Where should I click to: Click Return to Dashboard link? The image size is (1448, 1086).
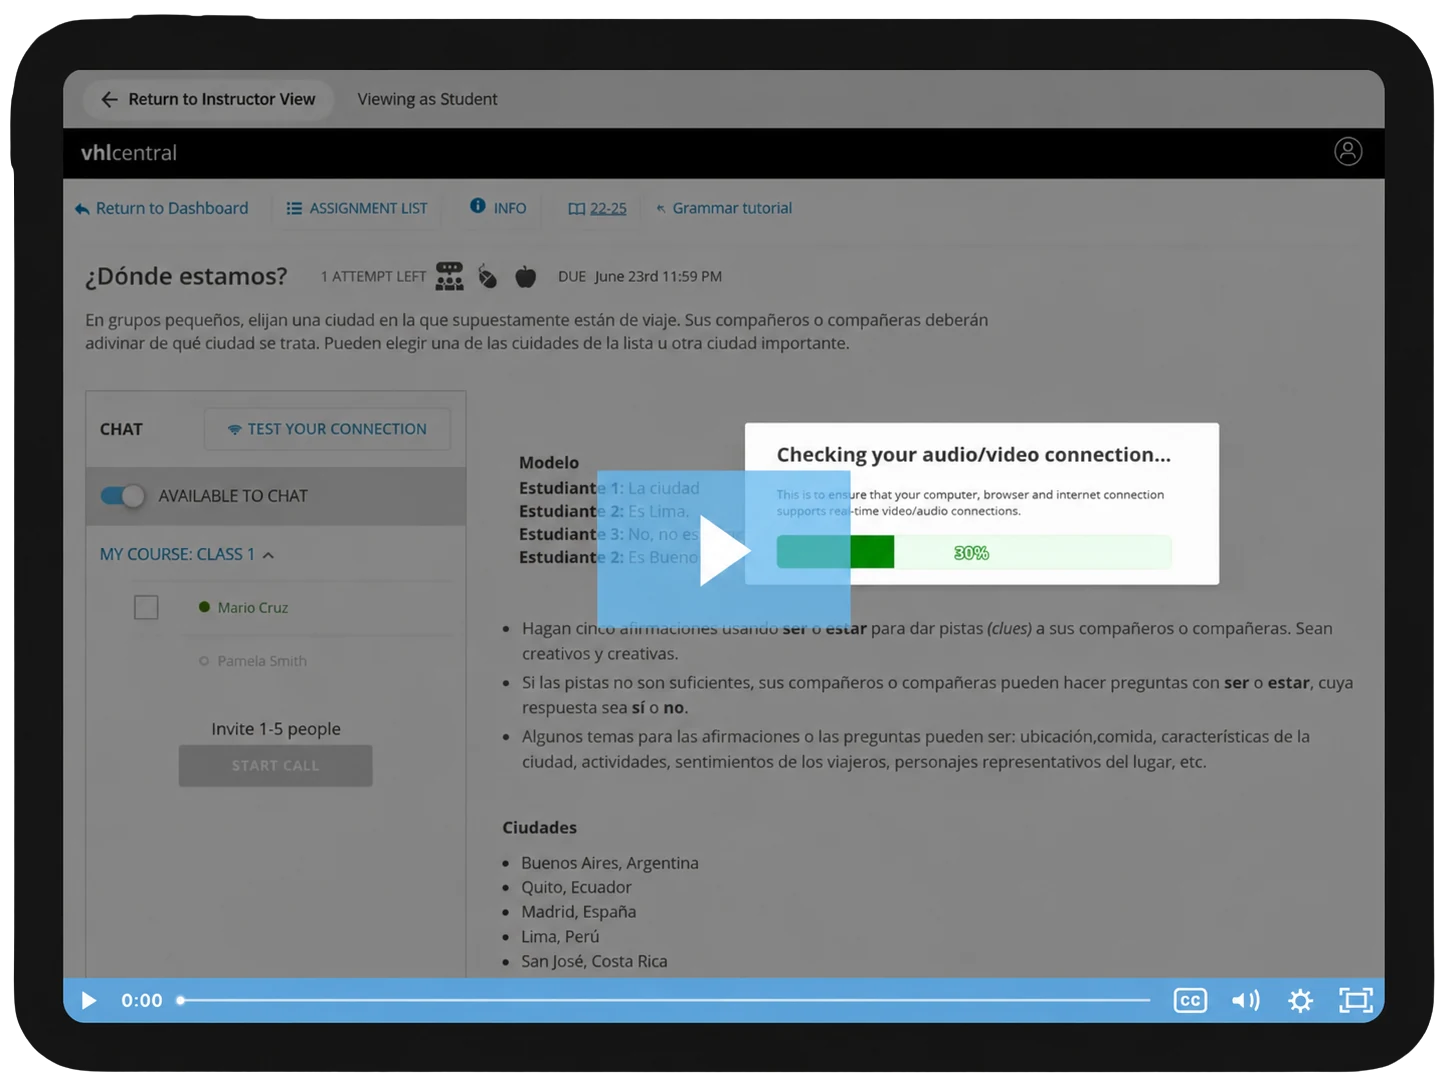(161, 208)
